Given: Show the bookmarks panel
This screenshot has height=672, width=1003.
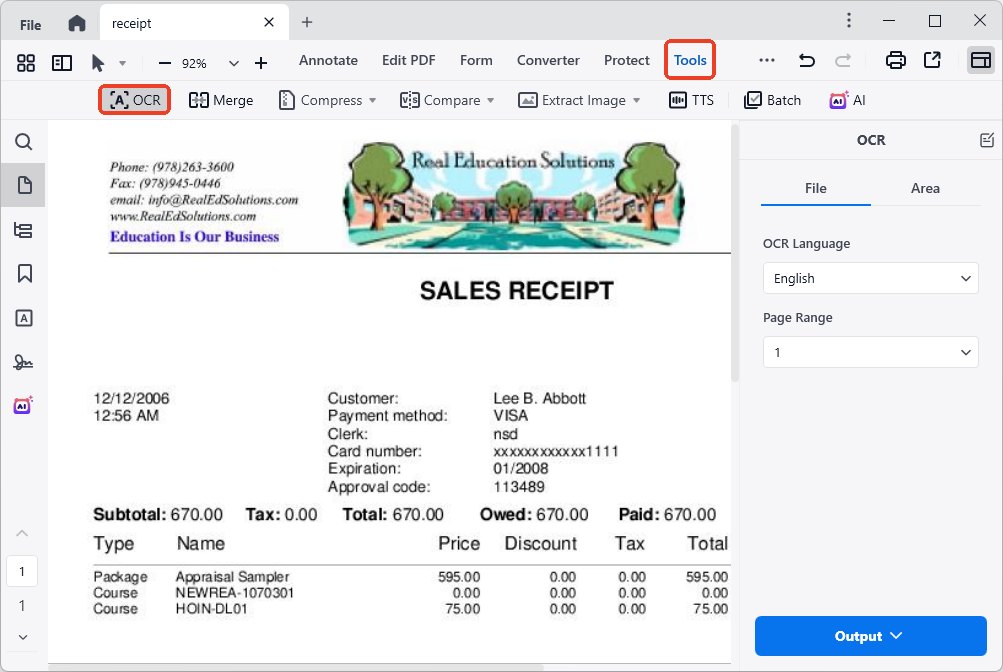Looking at the screenshot, I should pyautogui.click(x=24, y=273).
